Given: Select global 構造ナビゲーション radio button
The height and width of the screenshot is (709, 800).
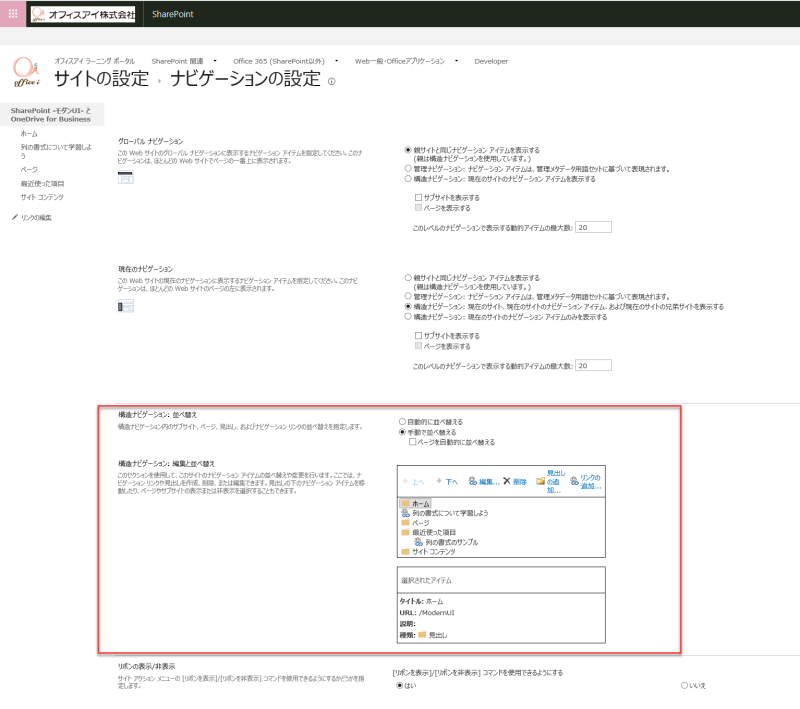Looking at the screenshot, I should click(408, 179).
